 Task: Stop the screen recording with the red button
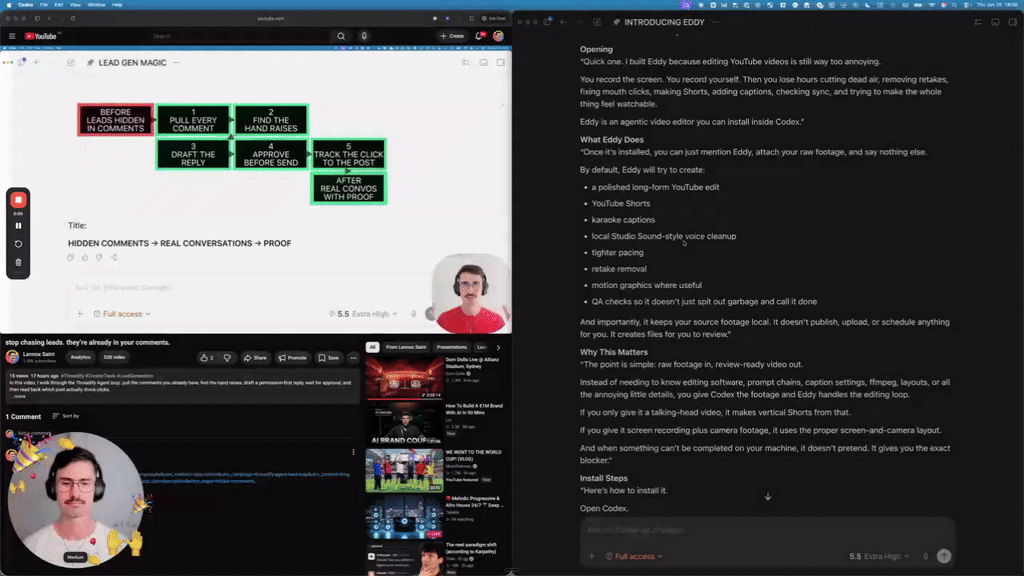click(18, 200)
